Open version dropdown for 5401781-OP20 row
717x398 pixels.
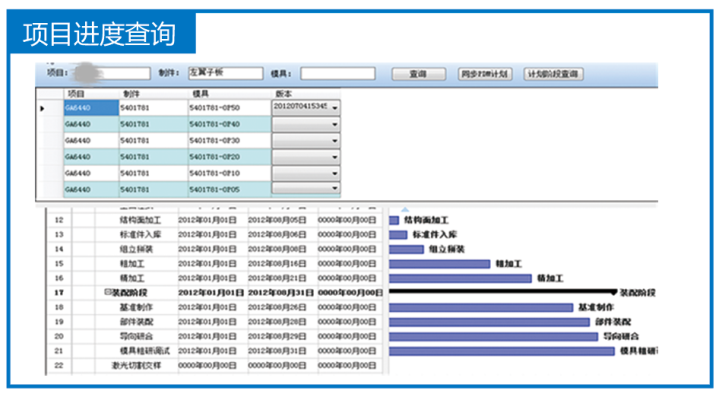point(335,157)
